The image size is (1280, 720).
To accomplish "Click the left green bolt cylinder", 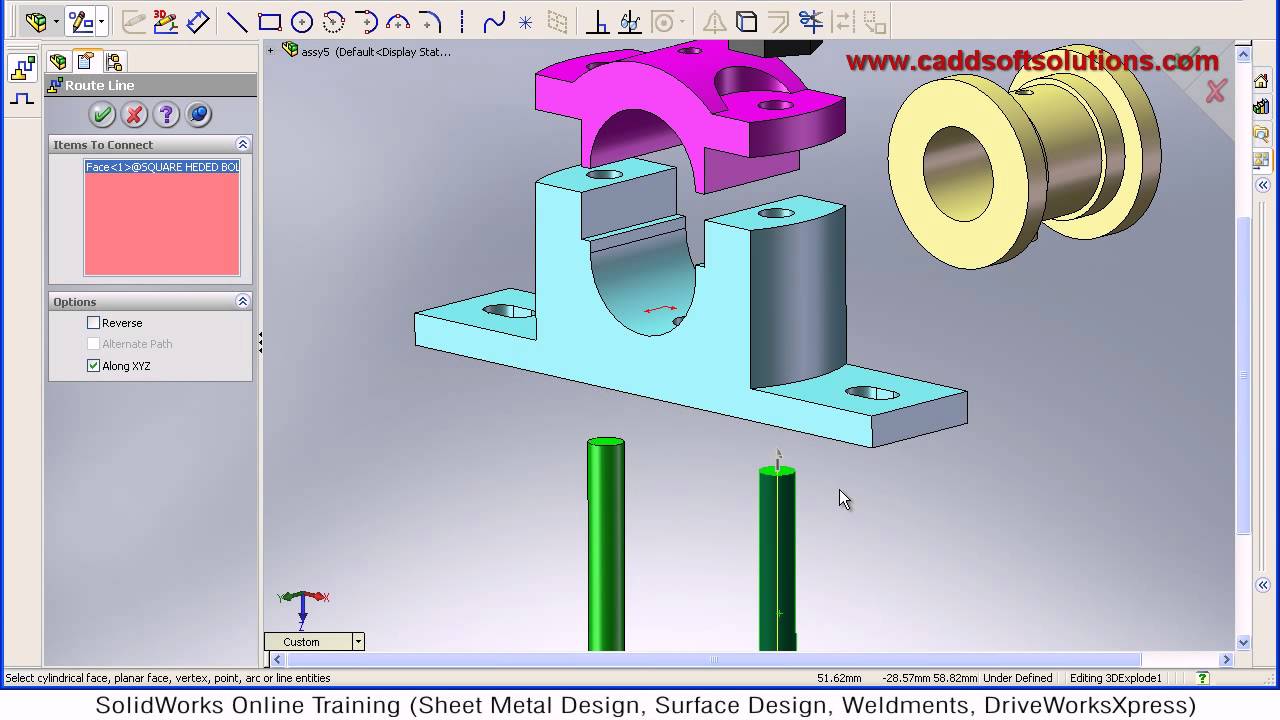I will coord(606,545).
